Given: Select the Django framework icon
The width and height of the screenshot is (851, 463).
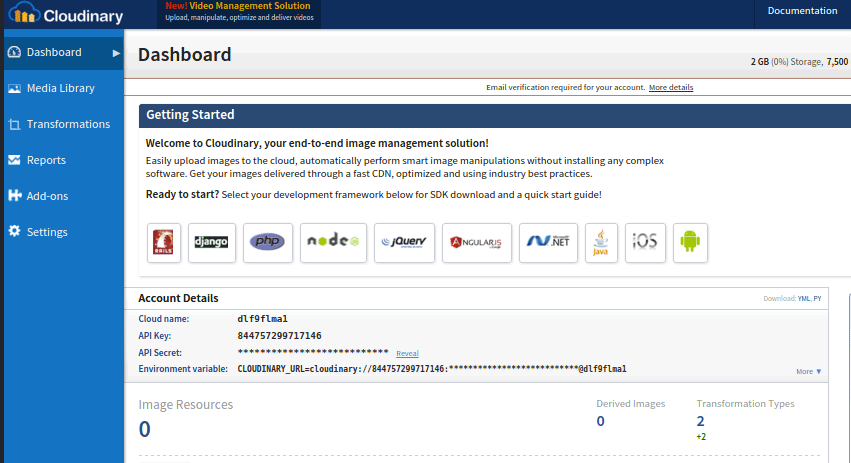Looking at the screenshot, I should coord(212,243).
